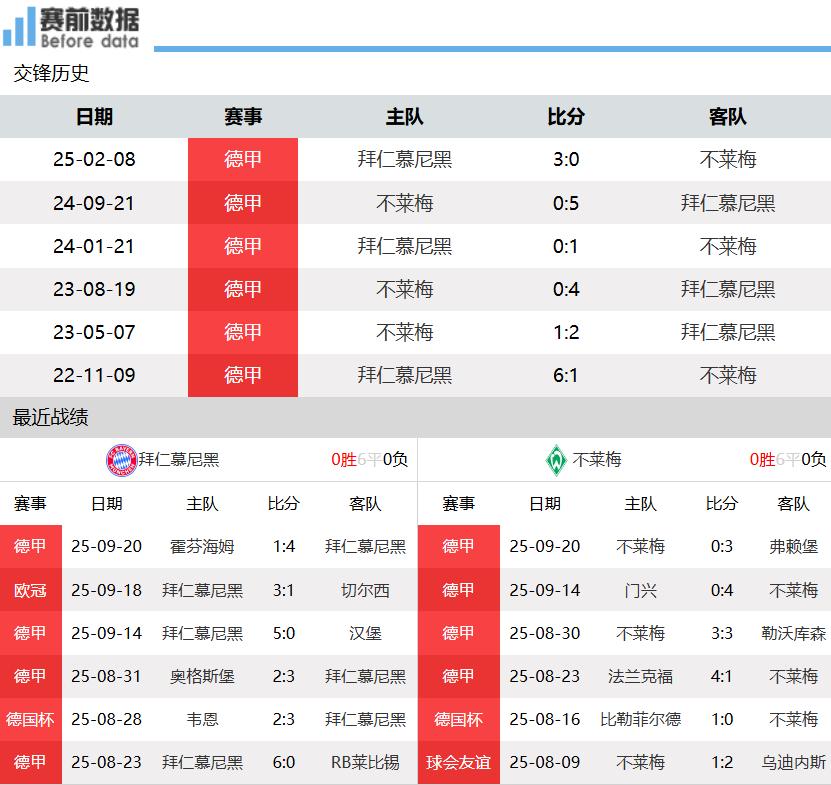Click the red 欧冠 competition tag

point(30,590)
